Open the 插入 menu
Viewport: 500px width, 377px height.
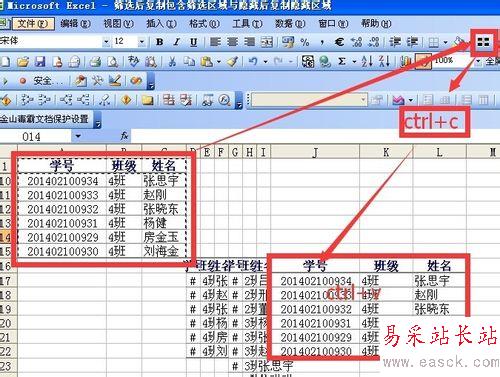pos(162,24)
